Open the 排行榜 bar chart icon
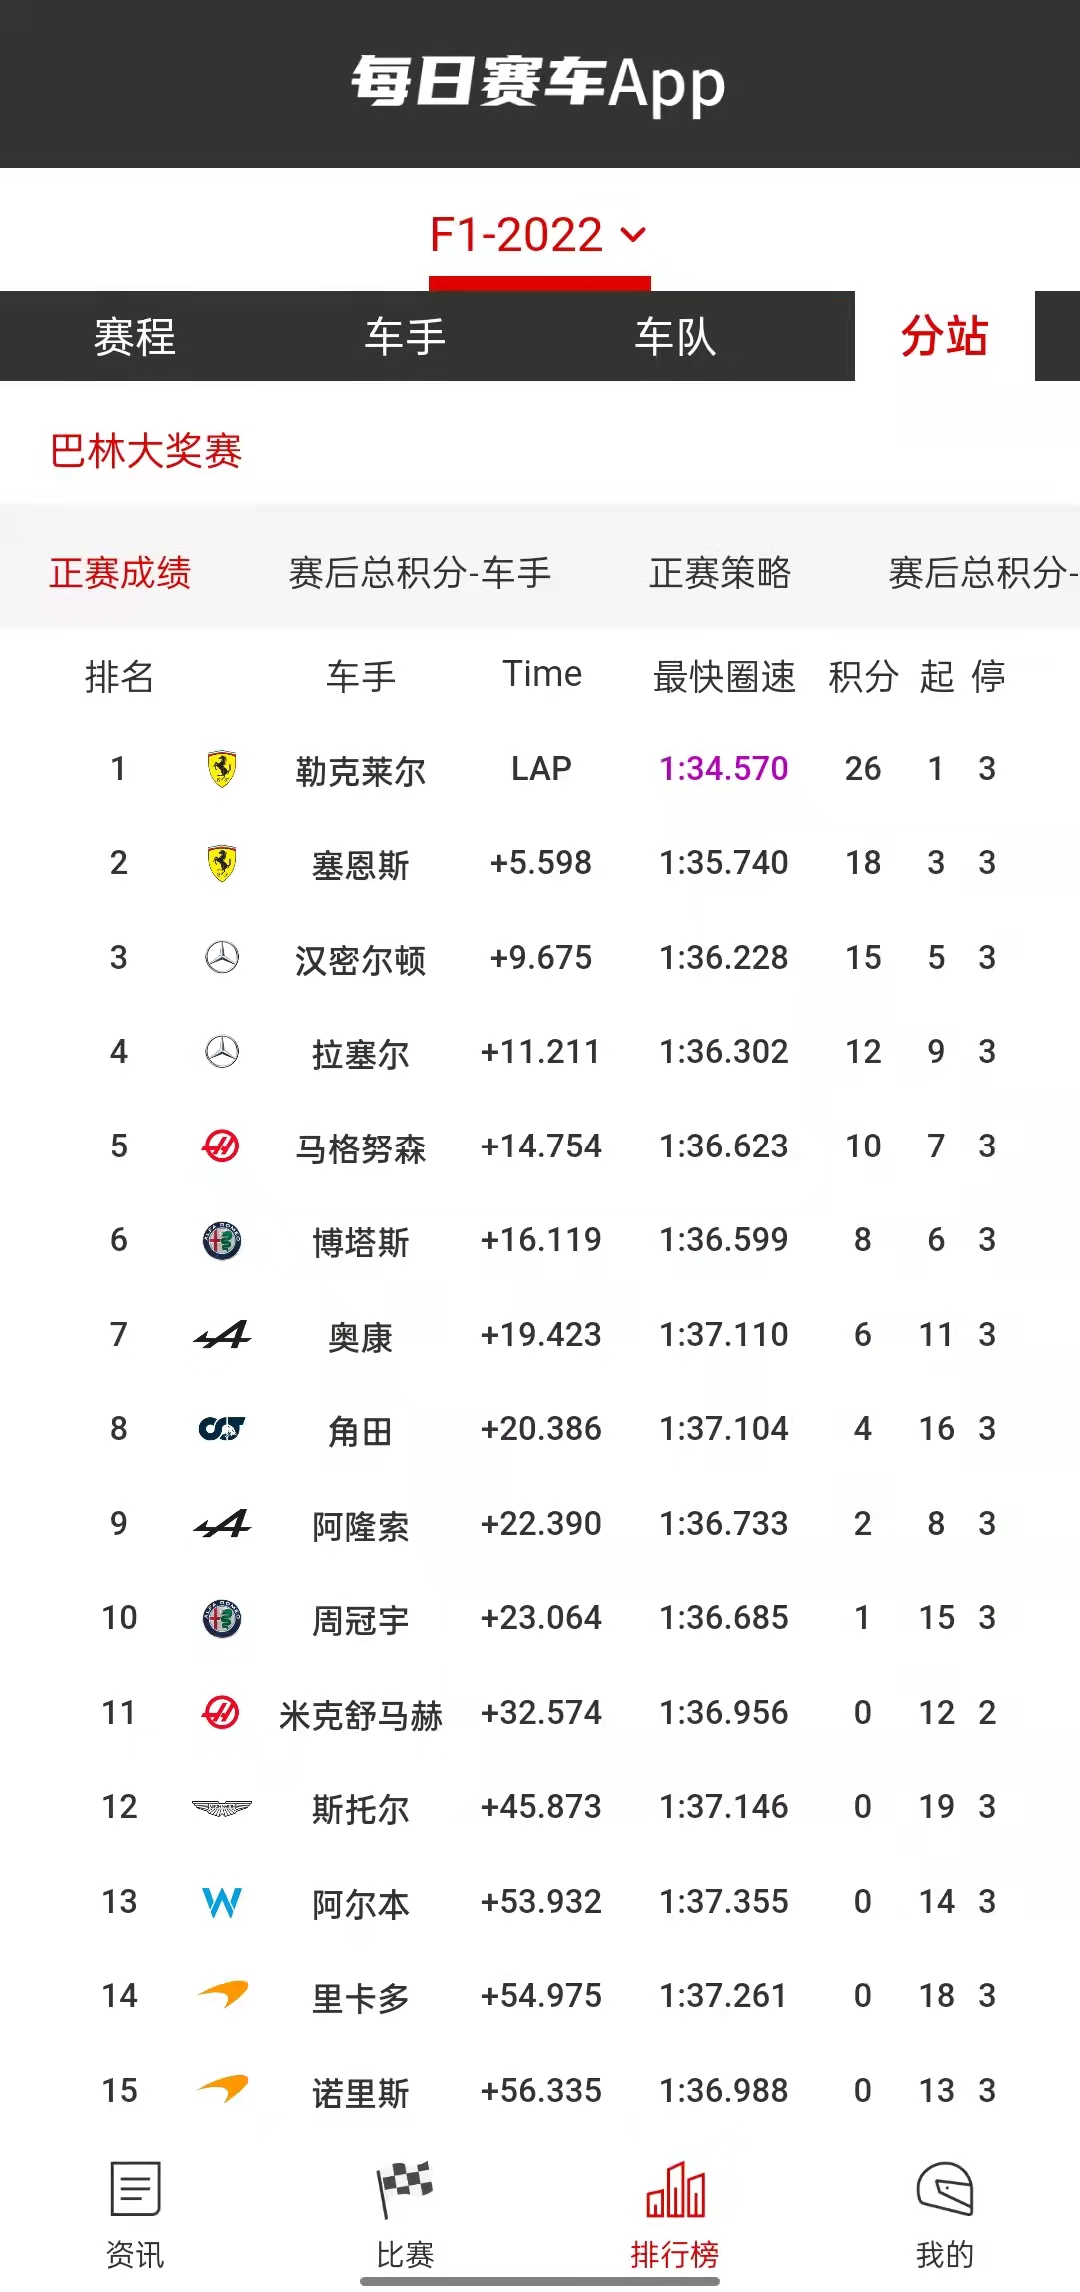1080x2292 pixels. pos(675,2190)
